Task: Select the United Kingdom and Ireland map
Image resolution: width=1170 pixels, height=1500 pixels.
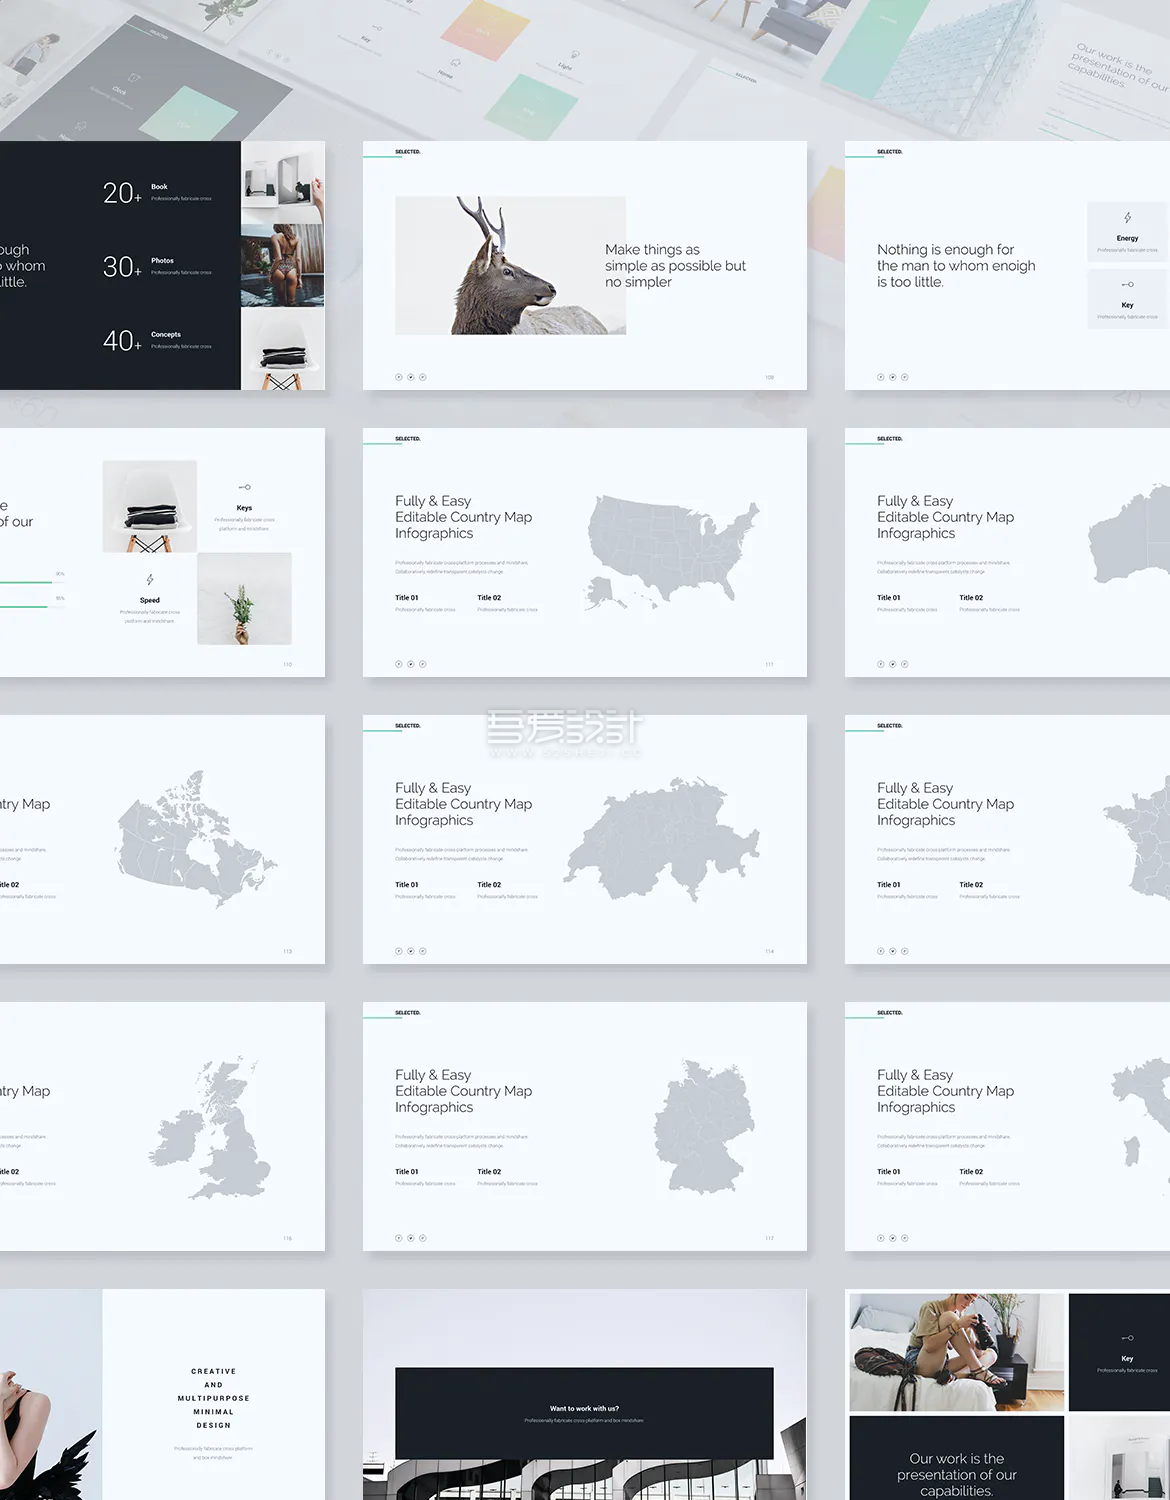Action: (213, 1130)
